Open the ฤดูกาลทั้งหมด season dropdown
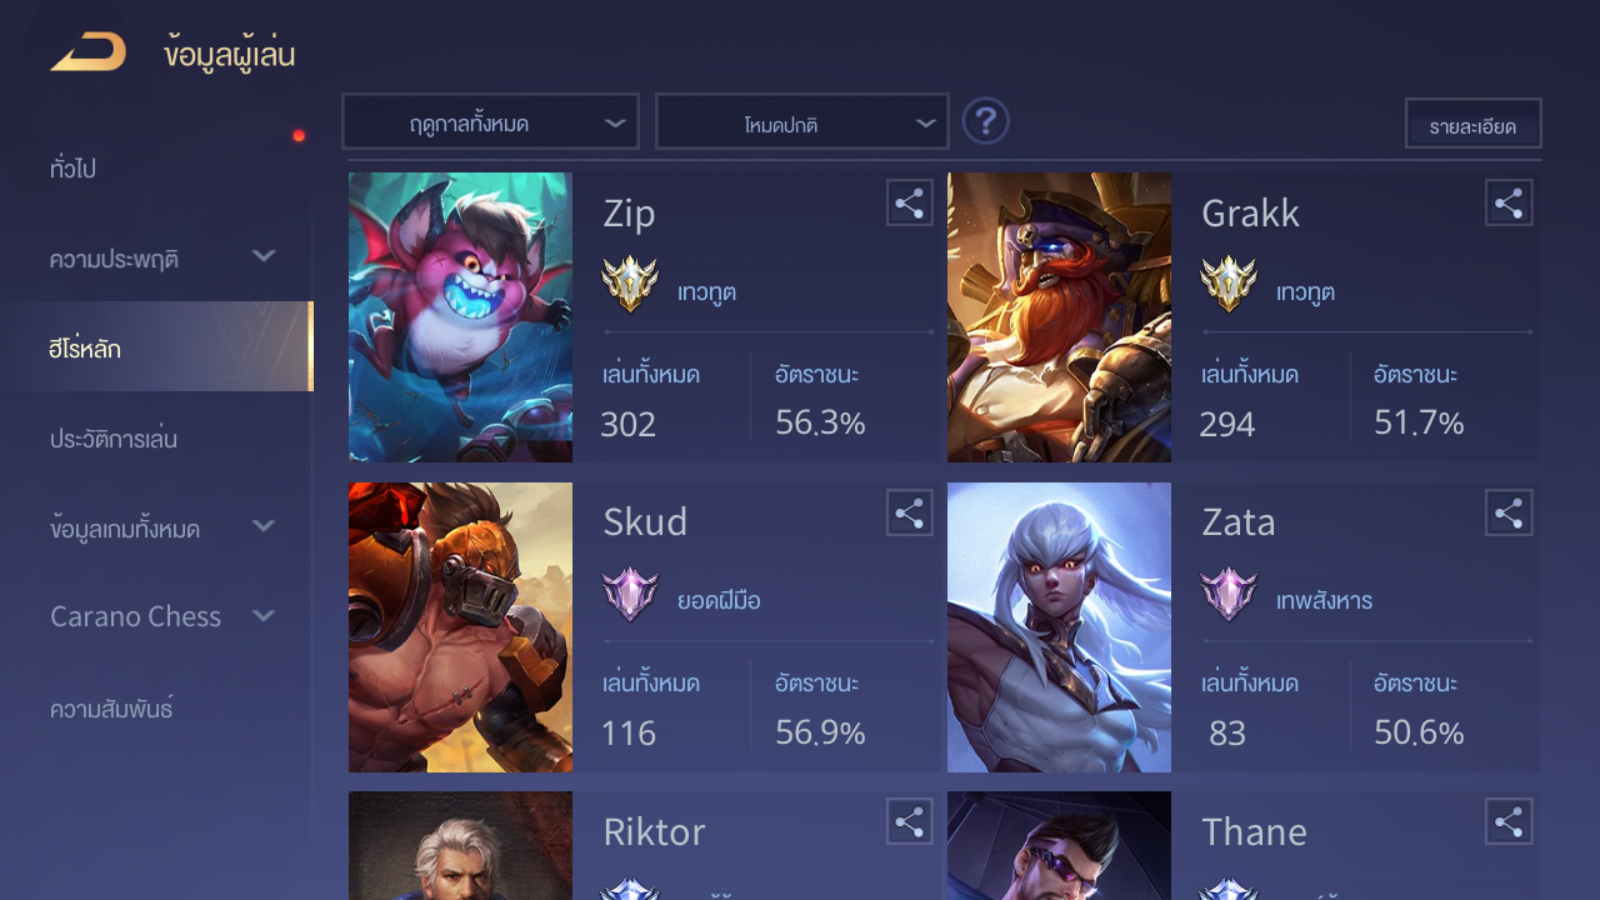The image size is (1600, 900). (x=490, y=122)
